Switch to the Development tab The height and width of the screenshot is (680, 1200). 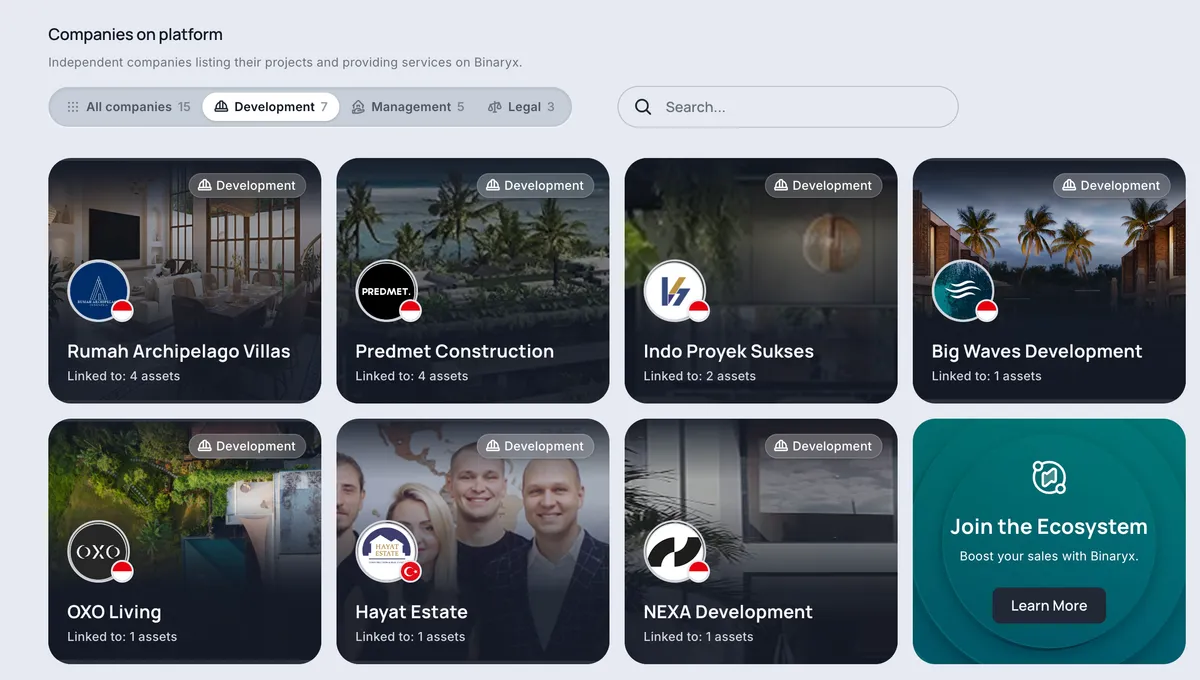coord(271,107)
